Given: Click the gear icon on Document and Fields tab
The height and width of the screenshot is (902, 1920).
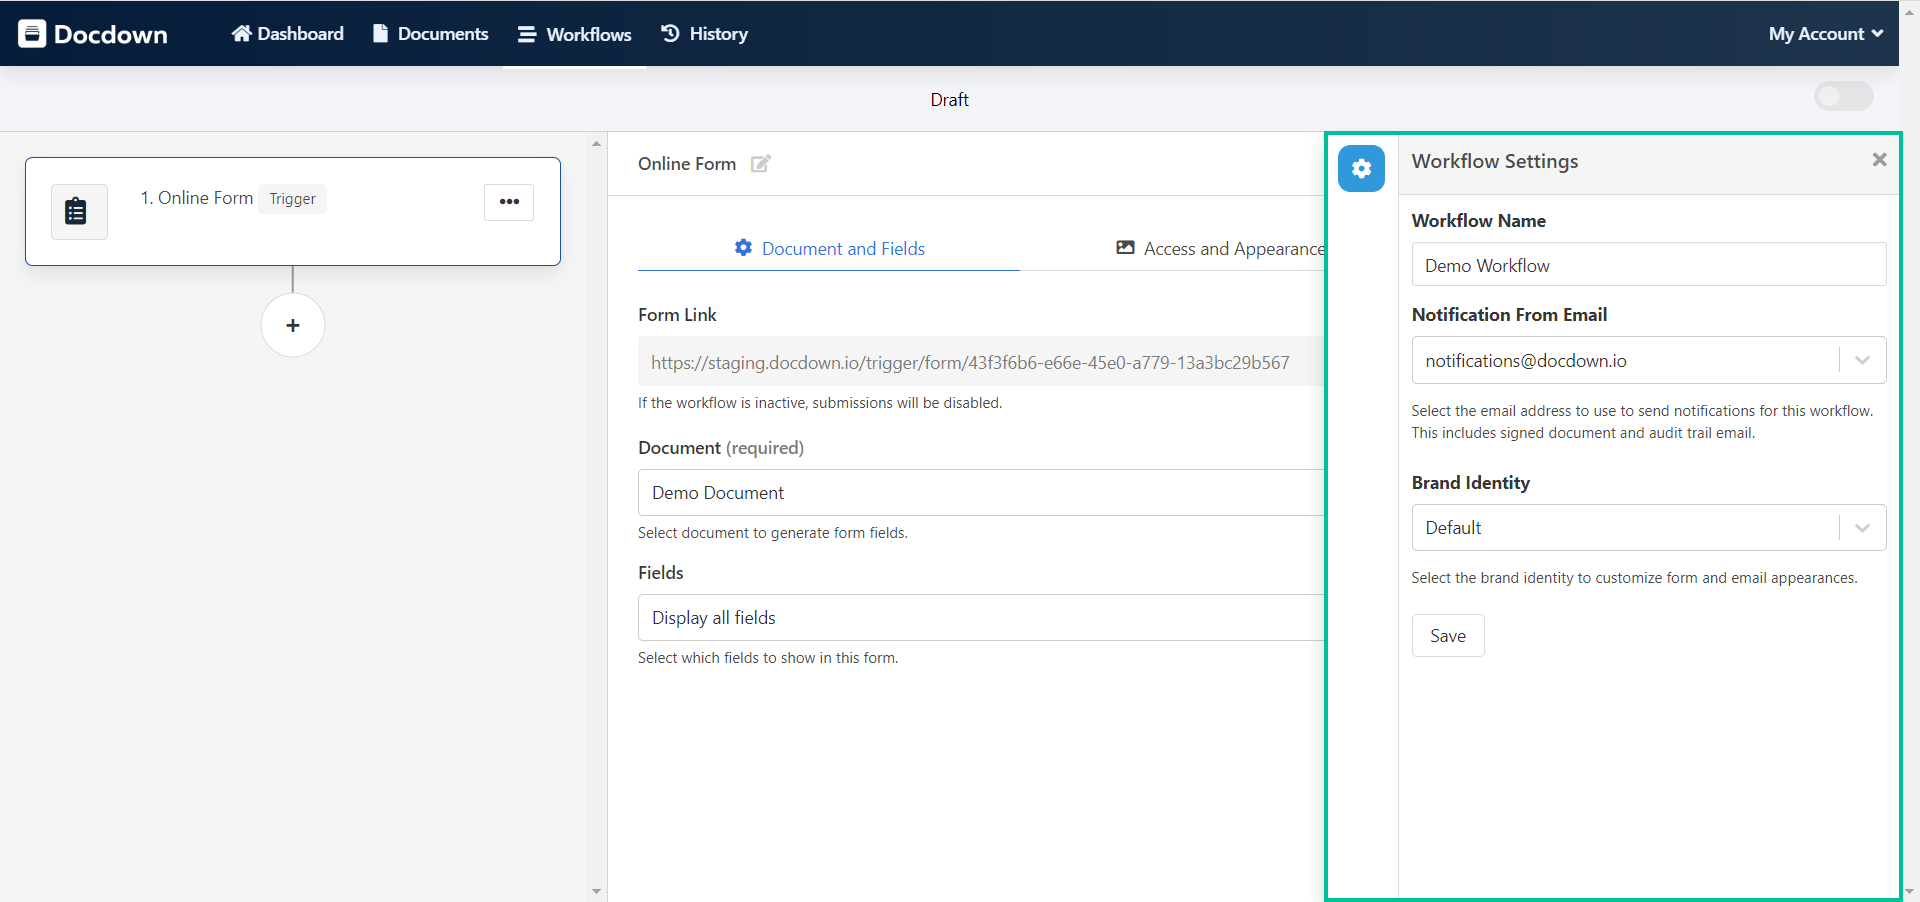Looking at the screenshot, I should (x=744, y=248).
